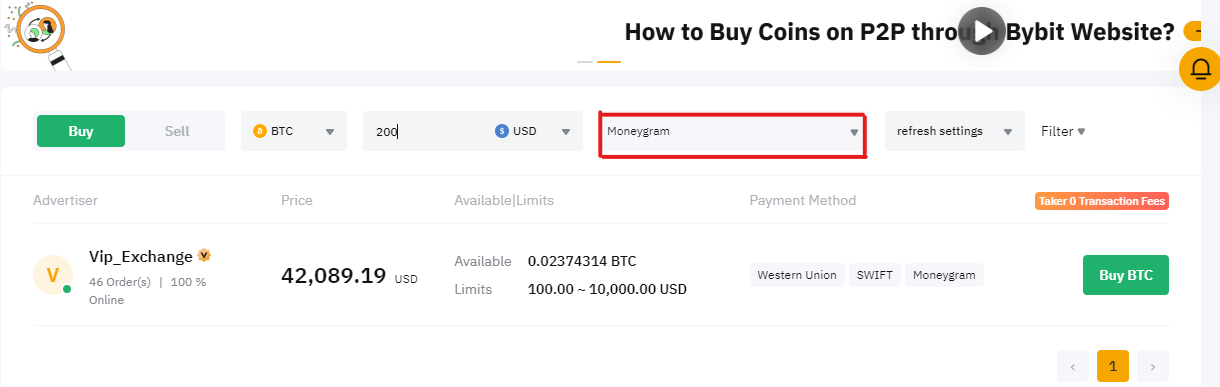Viewport: 1220px width, 387px height.
Task: Click the Vip_Exchange verified badge icon
Action: 204,256
